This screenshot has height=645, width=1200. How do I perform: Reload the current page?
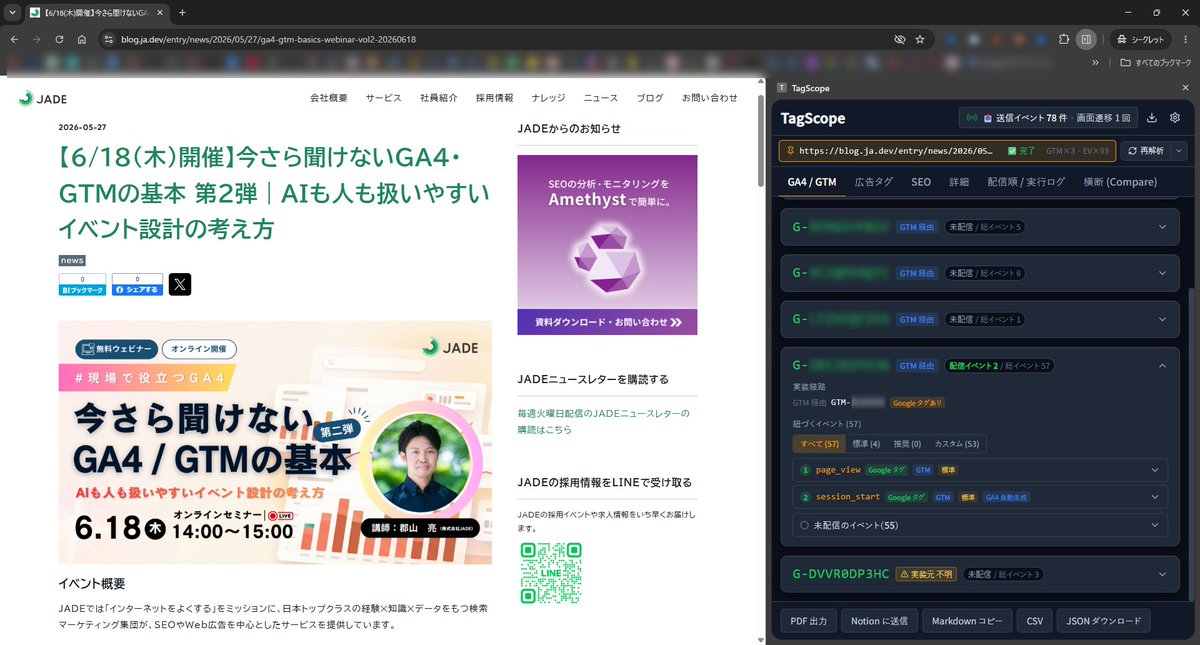pyautogui.click(x=60, y=39)
